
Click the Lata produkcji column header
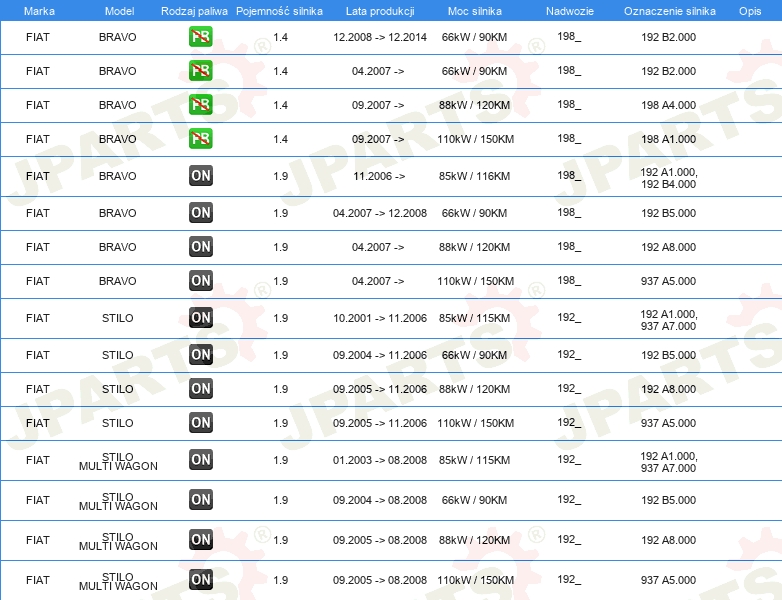[x=380, y=11]
